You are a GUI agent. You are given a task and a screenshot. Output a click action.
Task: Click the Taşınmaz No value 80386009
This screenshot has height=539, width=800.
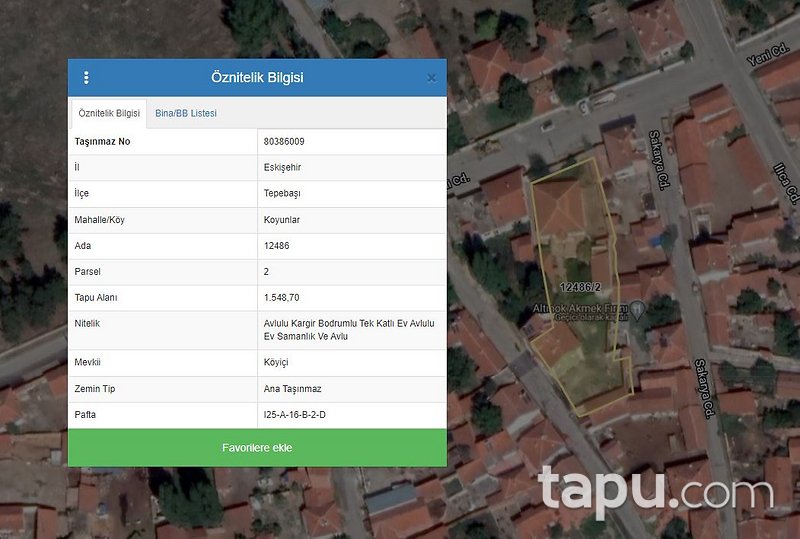284,141
